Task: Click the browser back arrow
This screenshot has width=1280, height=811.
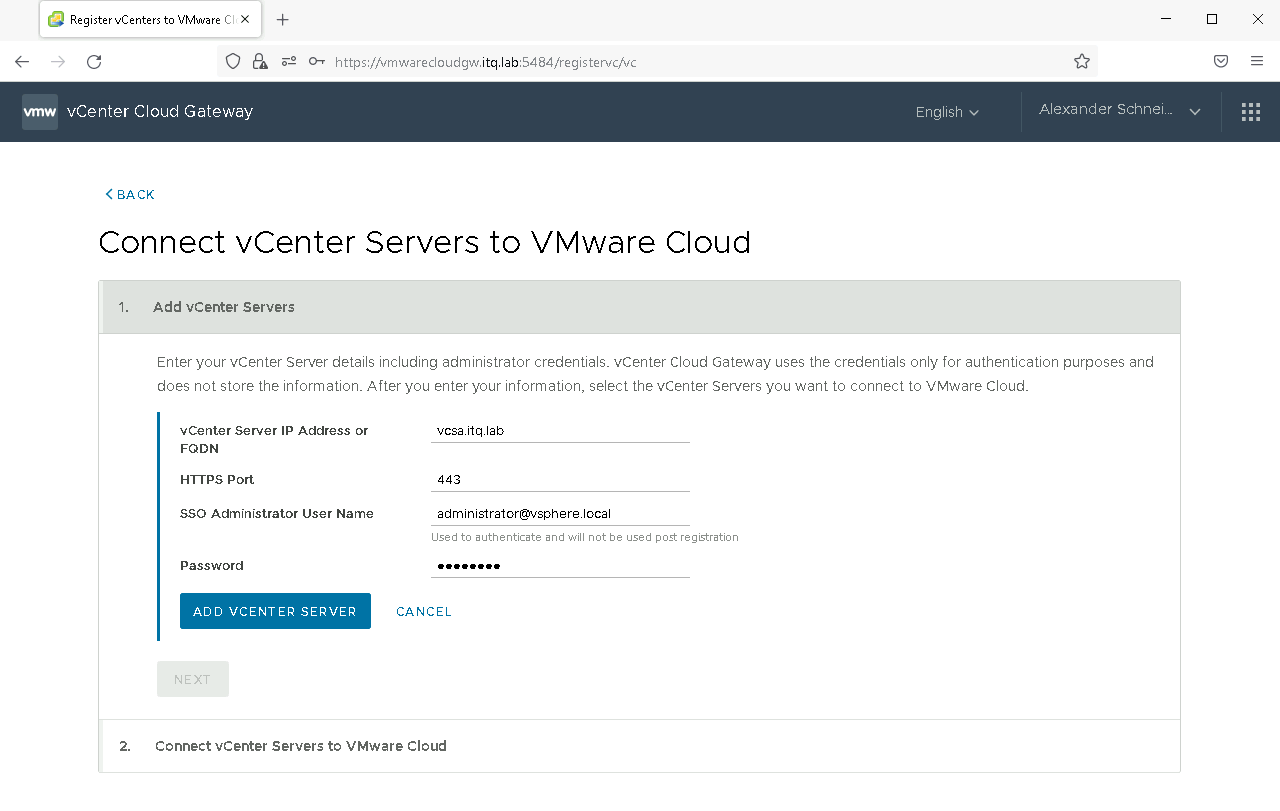Action: tap(22, 62)
